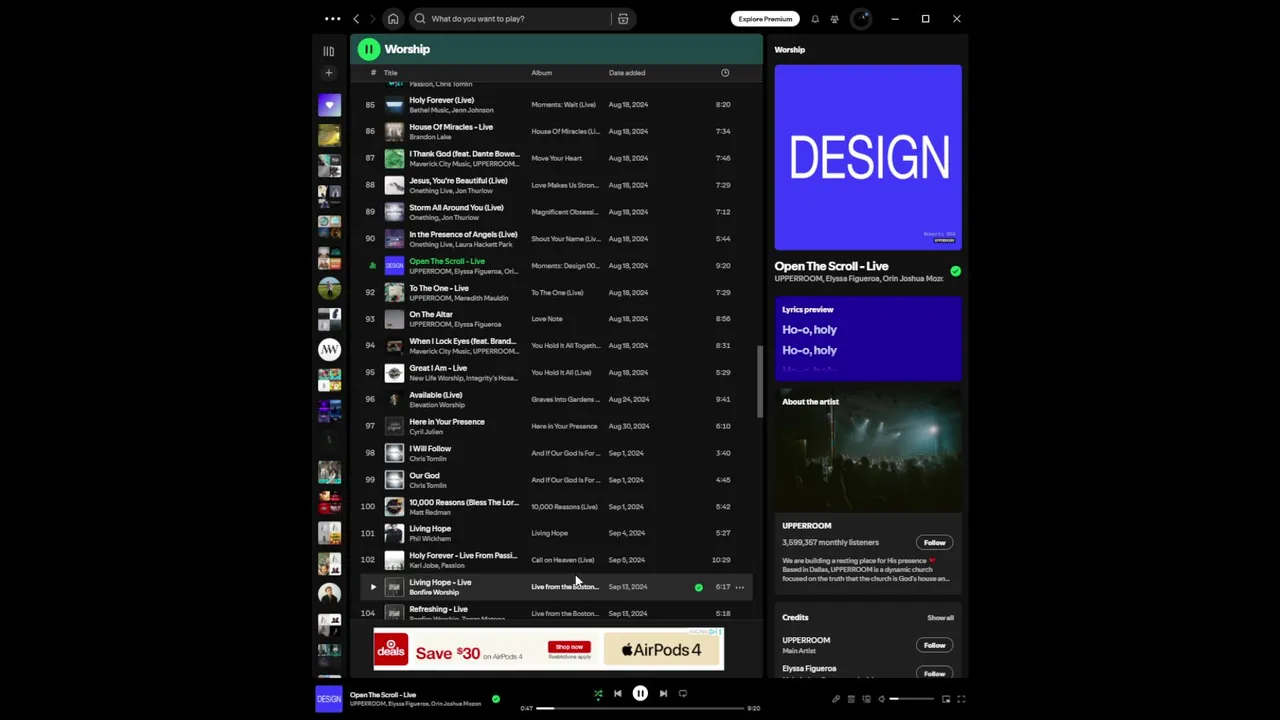Create a new playlist with the plus icon
The height and width of the screenshot is (720, 1280).
328,73
